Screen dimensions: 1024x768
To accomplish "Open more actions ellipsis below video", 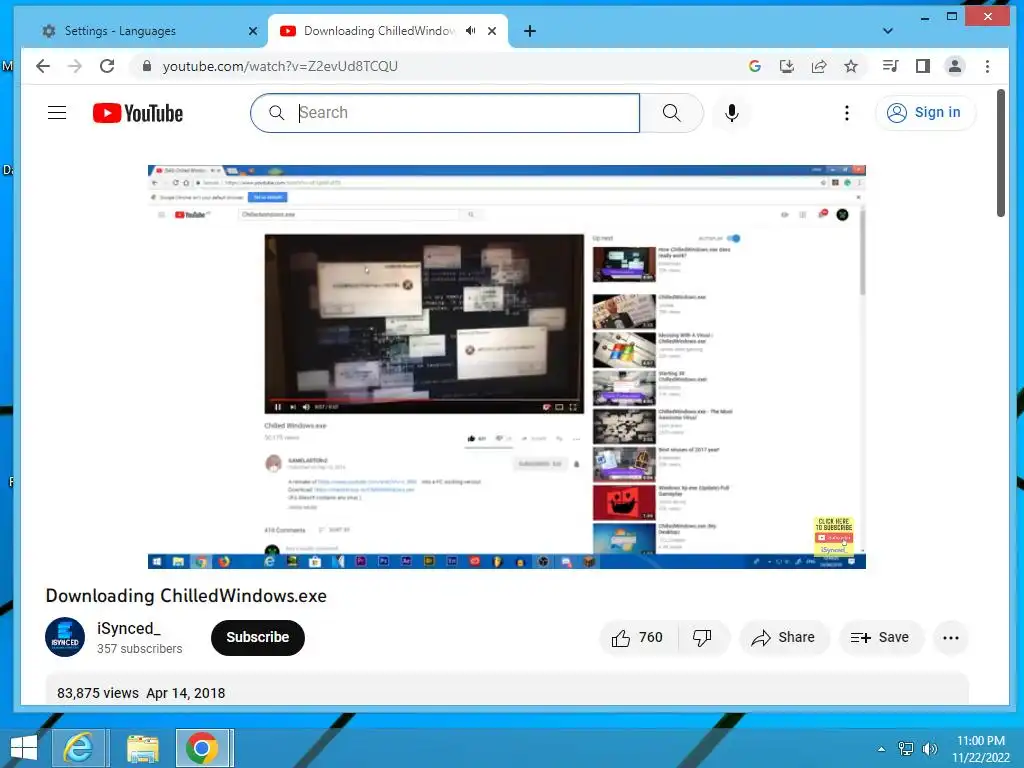I will coord(951,637).
